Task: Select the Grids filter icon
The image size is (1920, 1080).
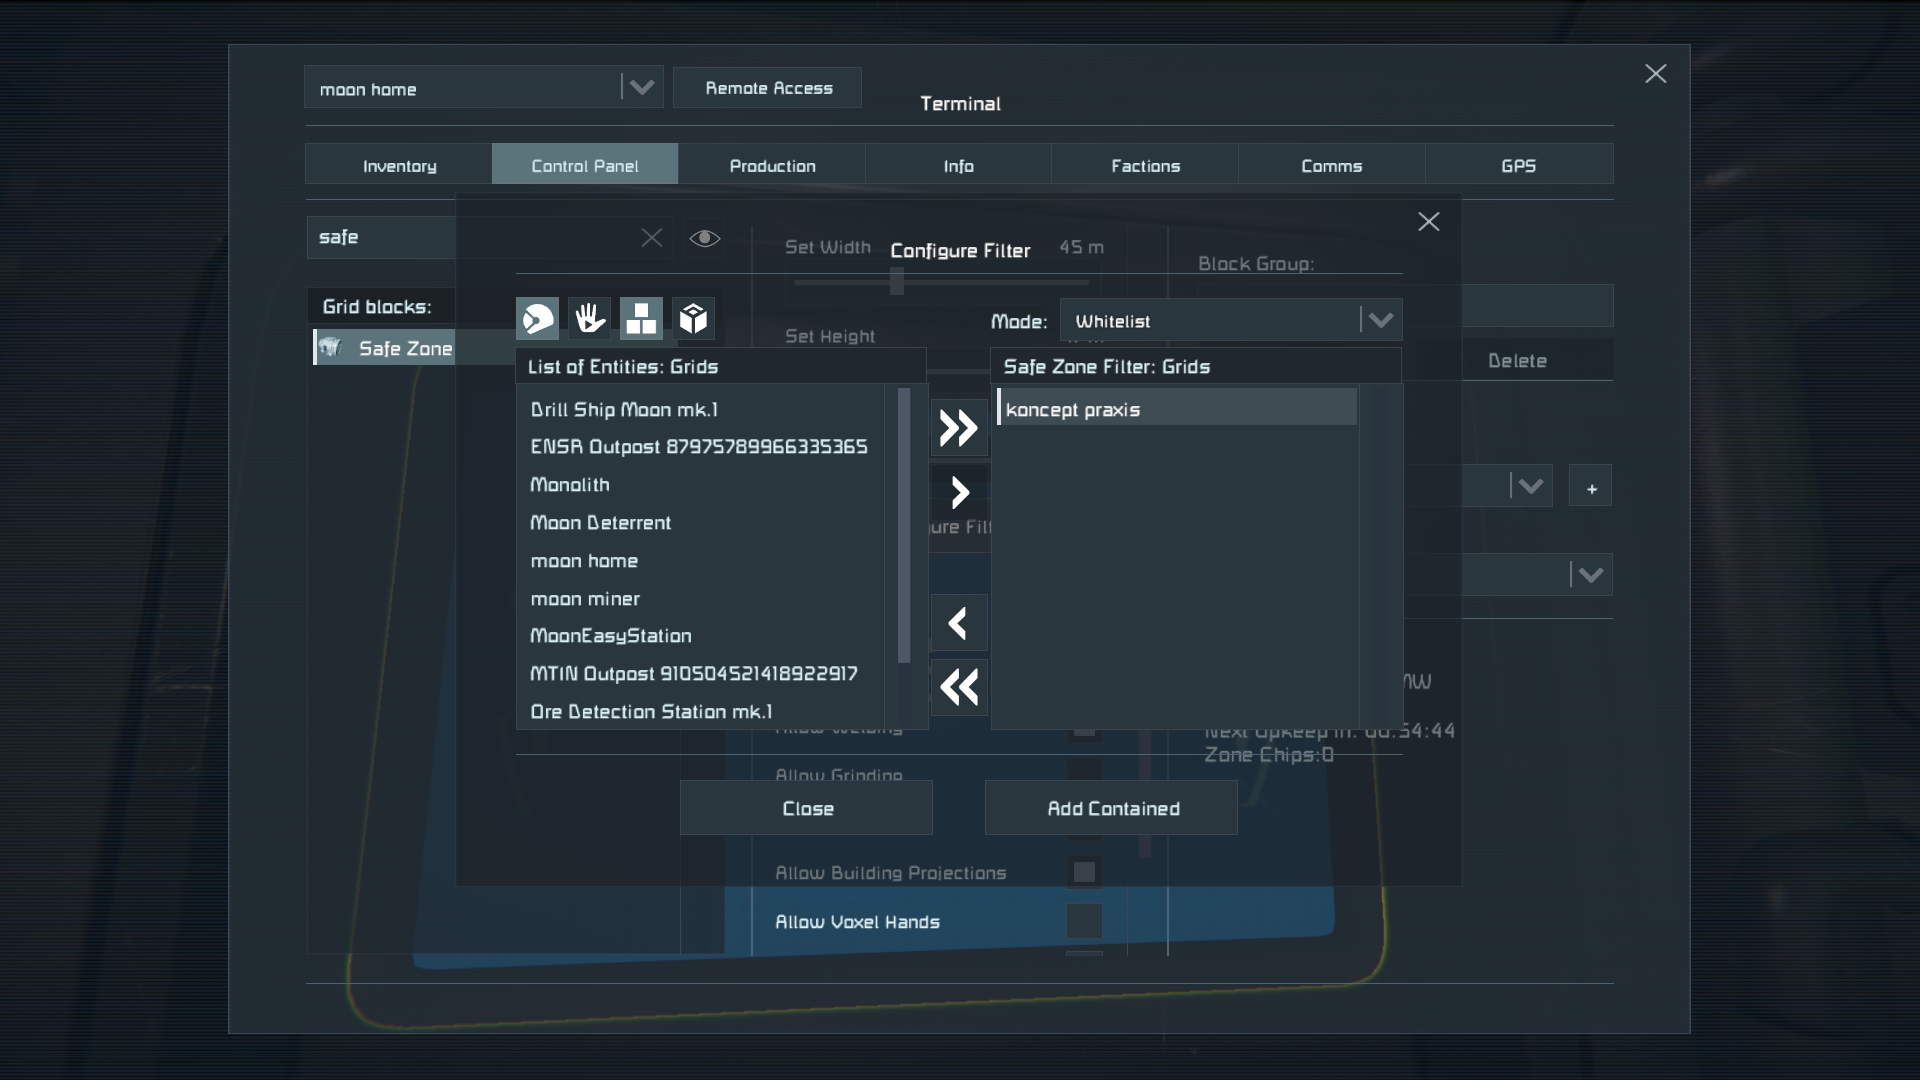Action: 641,319
